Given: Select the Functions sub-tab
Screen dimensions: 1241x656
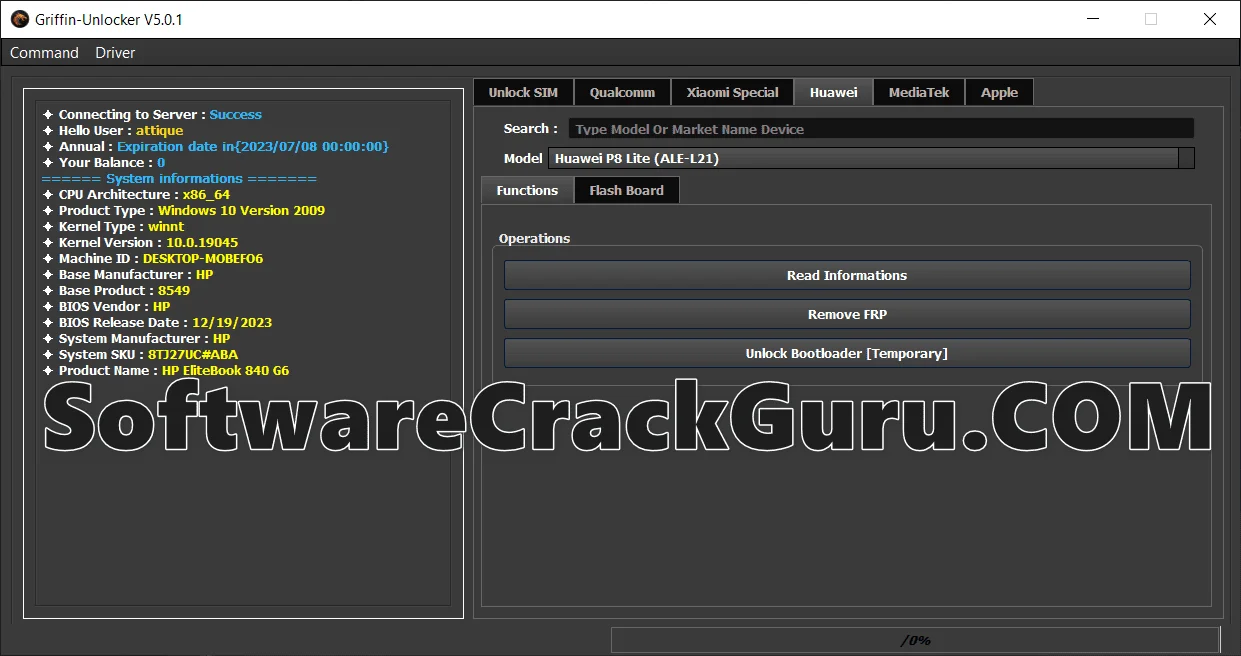Looking at the screenshot, I should 527,190.
